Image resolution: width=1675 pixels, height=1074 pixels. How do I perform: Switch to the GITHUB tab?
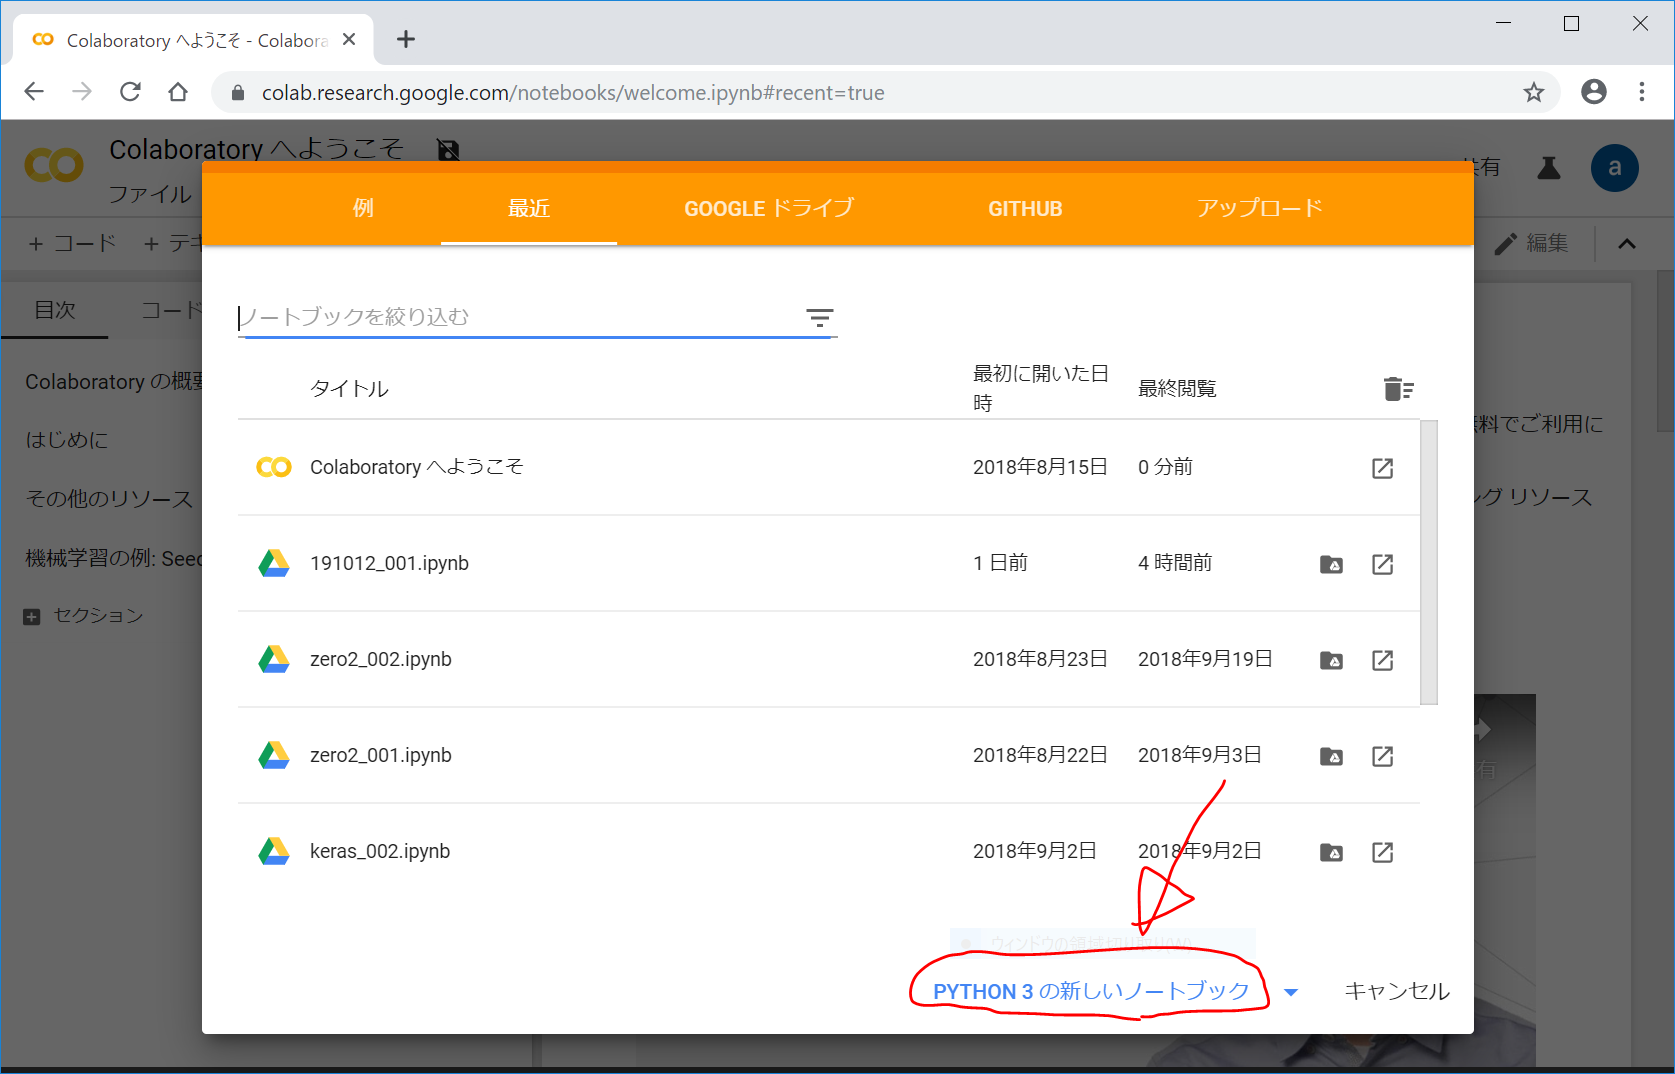coord(1025,208)
